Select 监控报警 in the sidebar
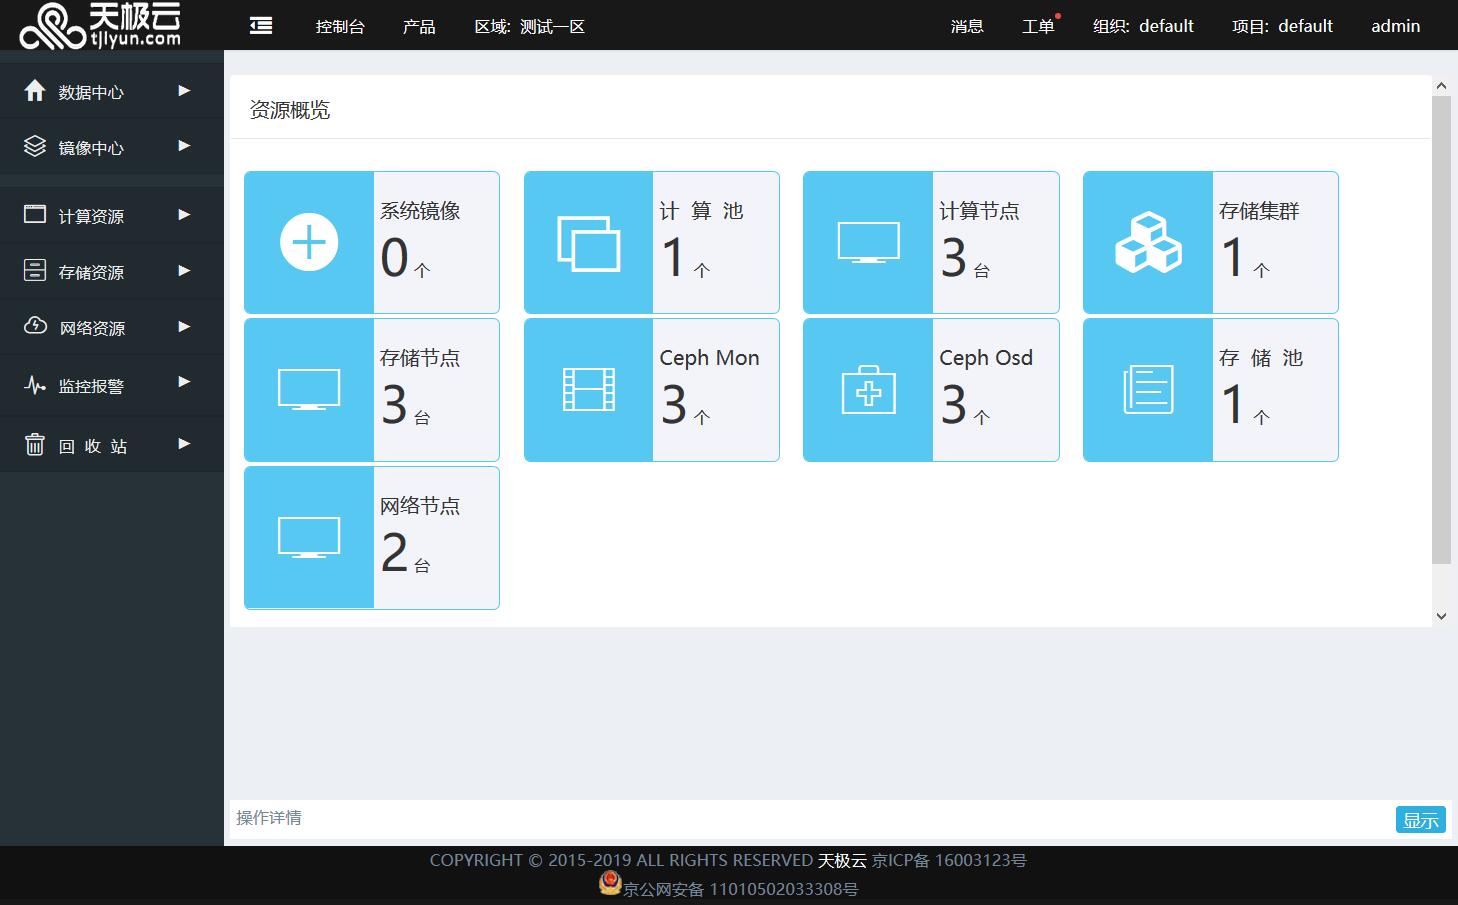This screenshot has height=905, width=1458. (x=91, y=386)
